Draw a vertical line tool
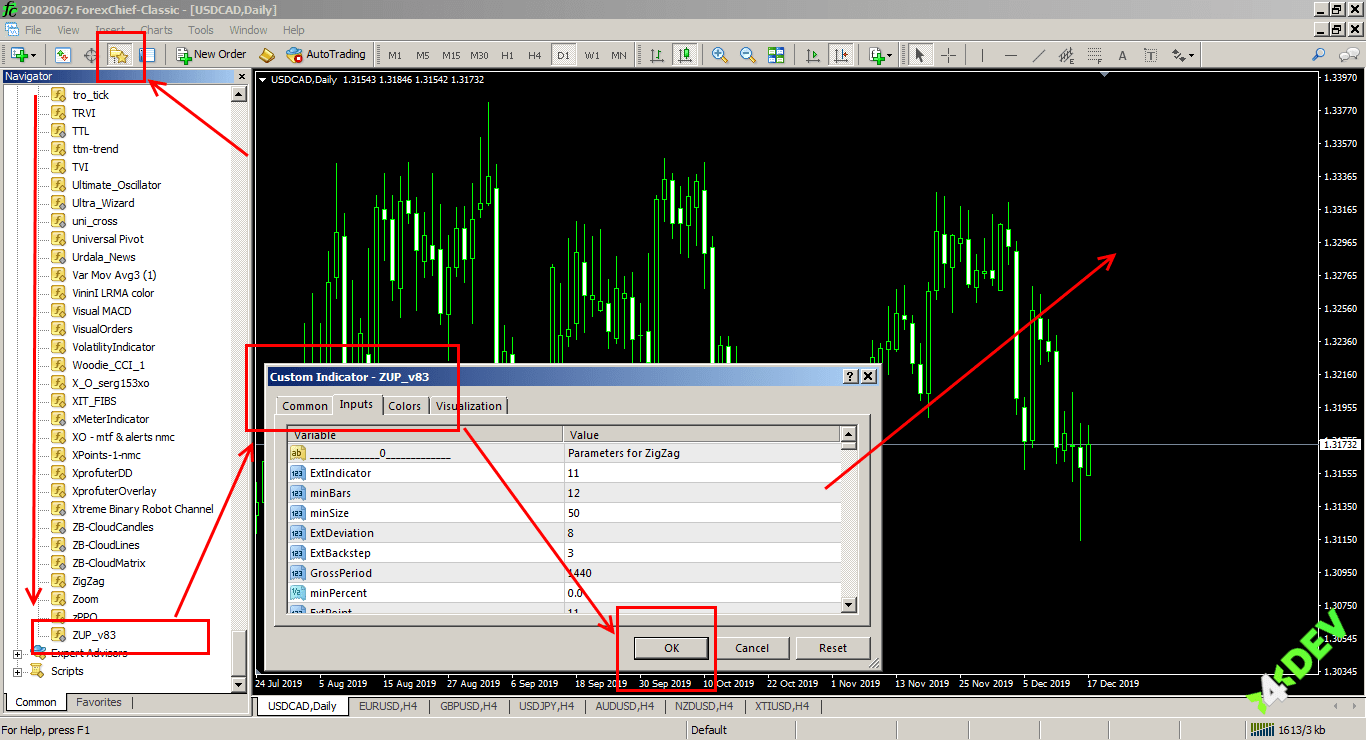 pos(983,55)
